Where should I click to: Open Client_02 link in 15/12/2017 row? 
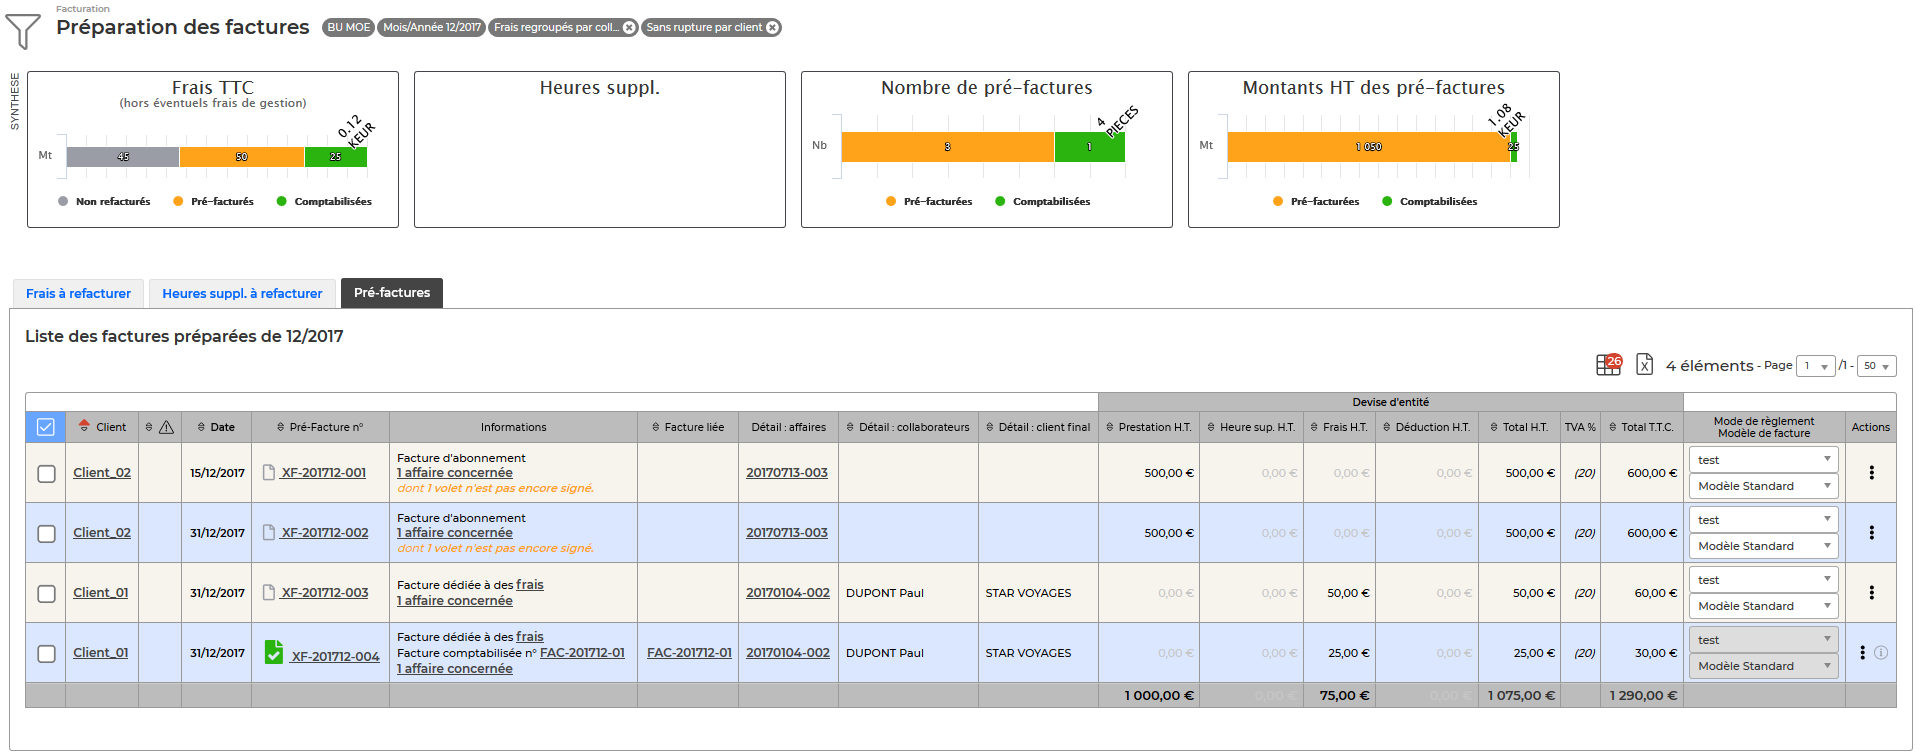click(x=102, y=472)
